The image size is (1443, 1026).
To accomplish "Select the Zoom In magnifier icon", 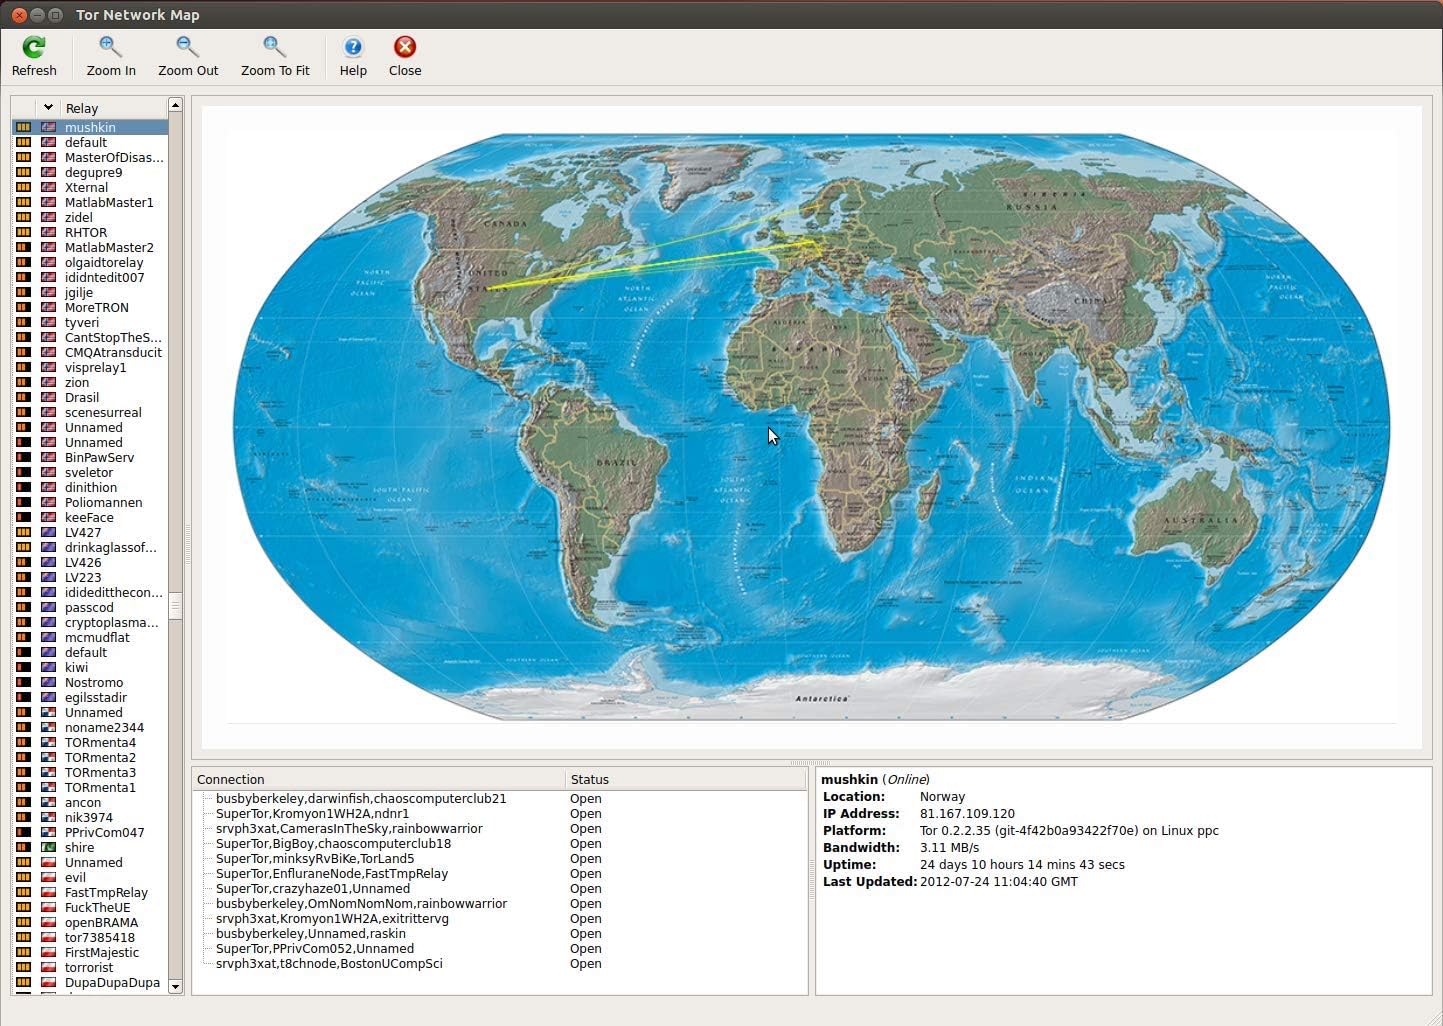I will point(110,46).
